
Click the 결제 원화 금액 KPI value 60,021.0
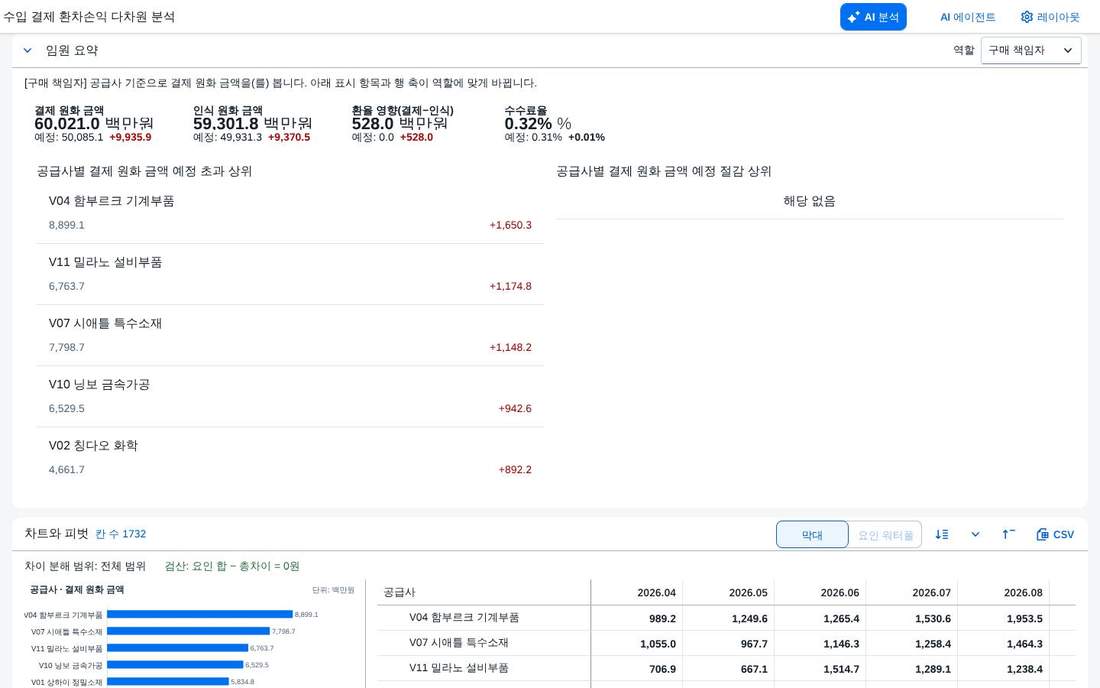[67, 124]
